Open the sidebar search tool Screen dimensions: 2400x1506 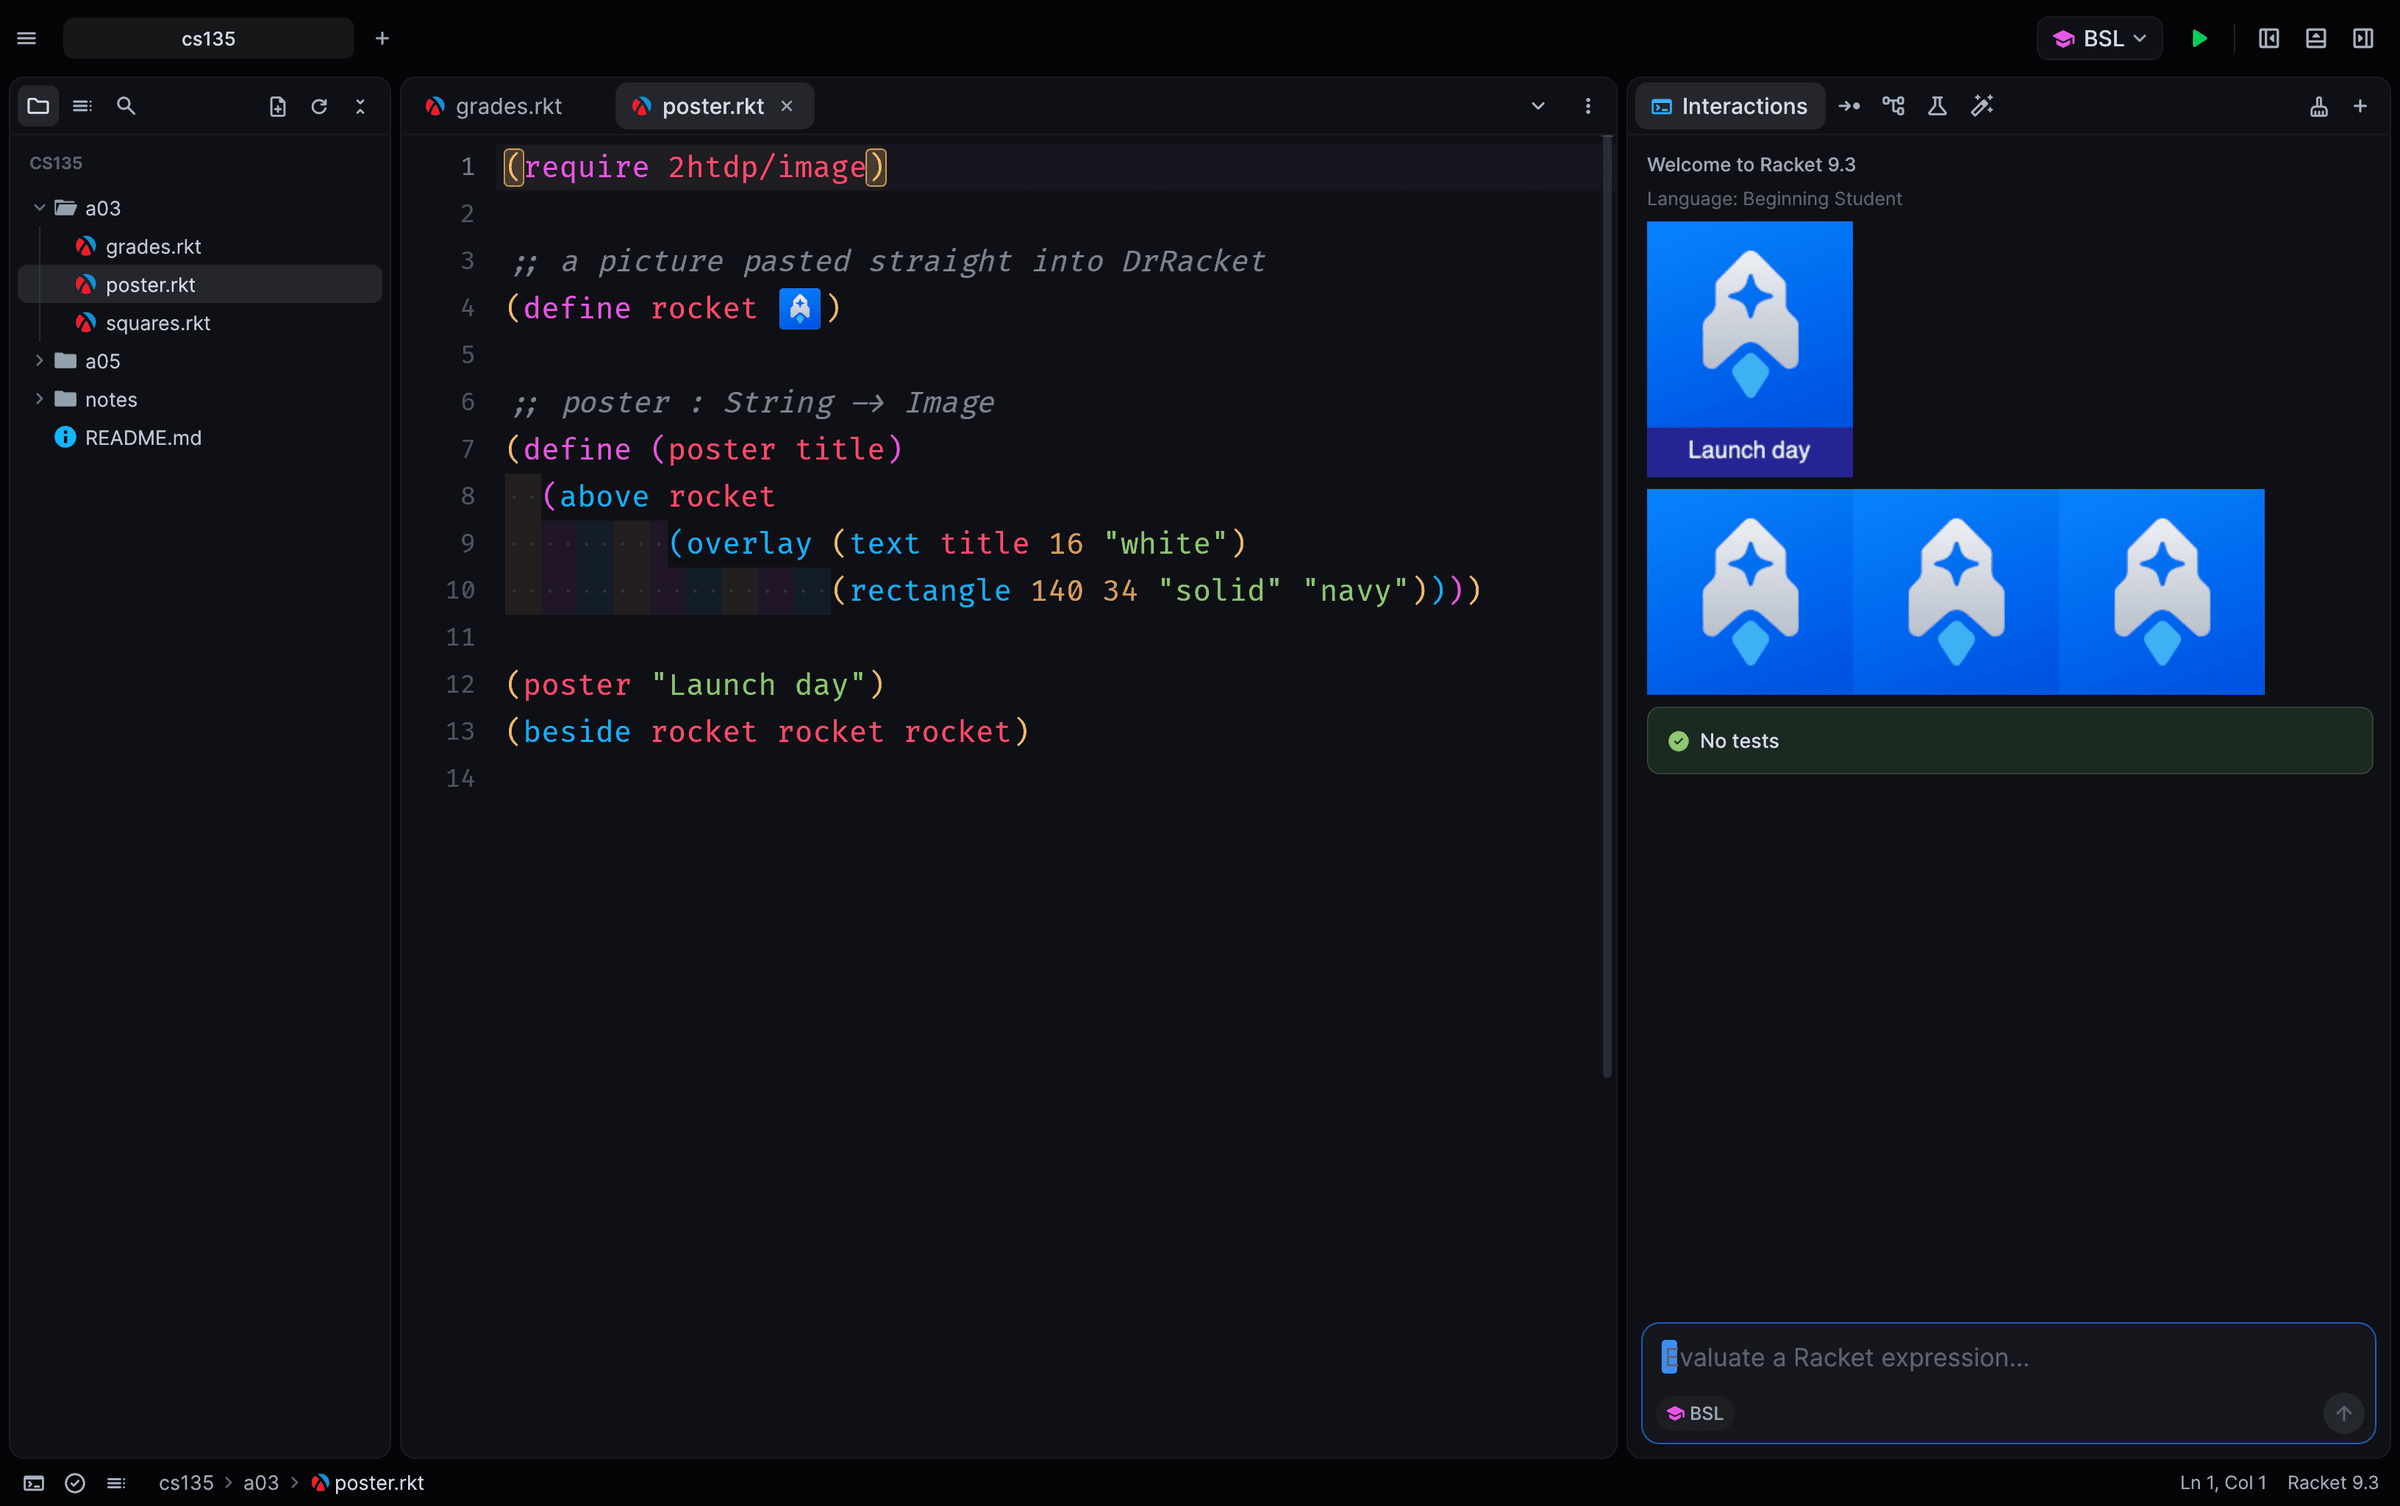click(x=126, y=106)
